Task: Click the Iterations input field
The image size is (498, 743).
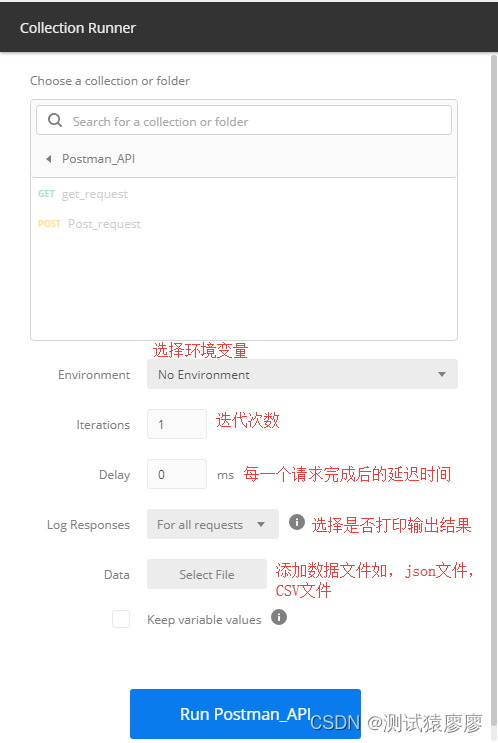Action: tap(177, 424)
